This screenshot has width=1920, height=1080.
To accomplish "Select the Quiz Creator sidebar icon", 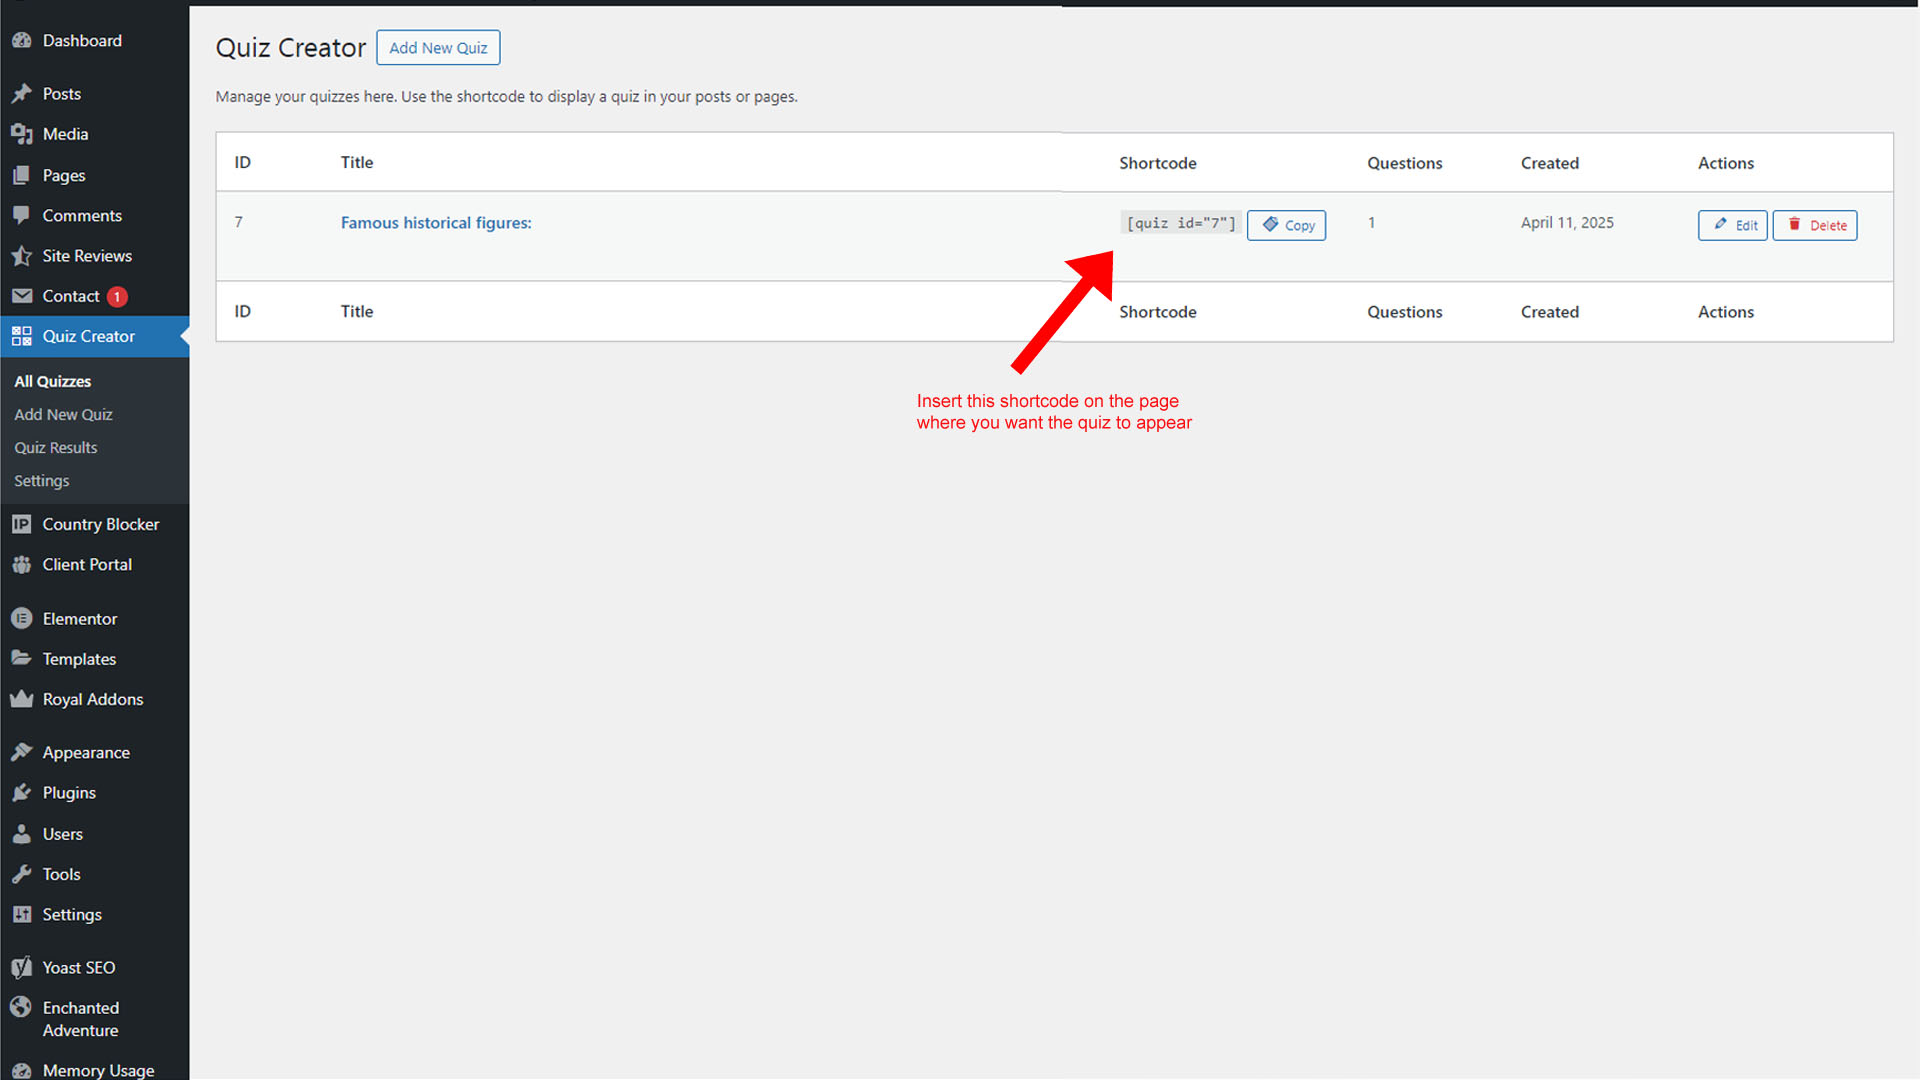I will pos(22,336).
